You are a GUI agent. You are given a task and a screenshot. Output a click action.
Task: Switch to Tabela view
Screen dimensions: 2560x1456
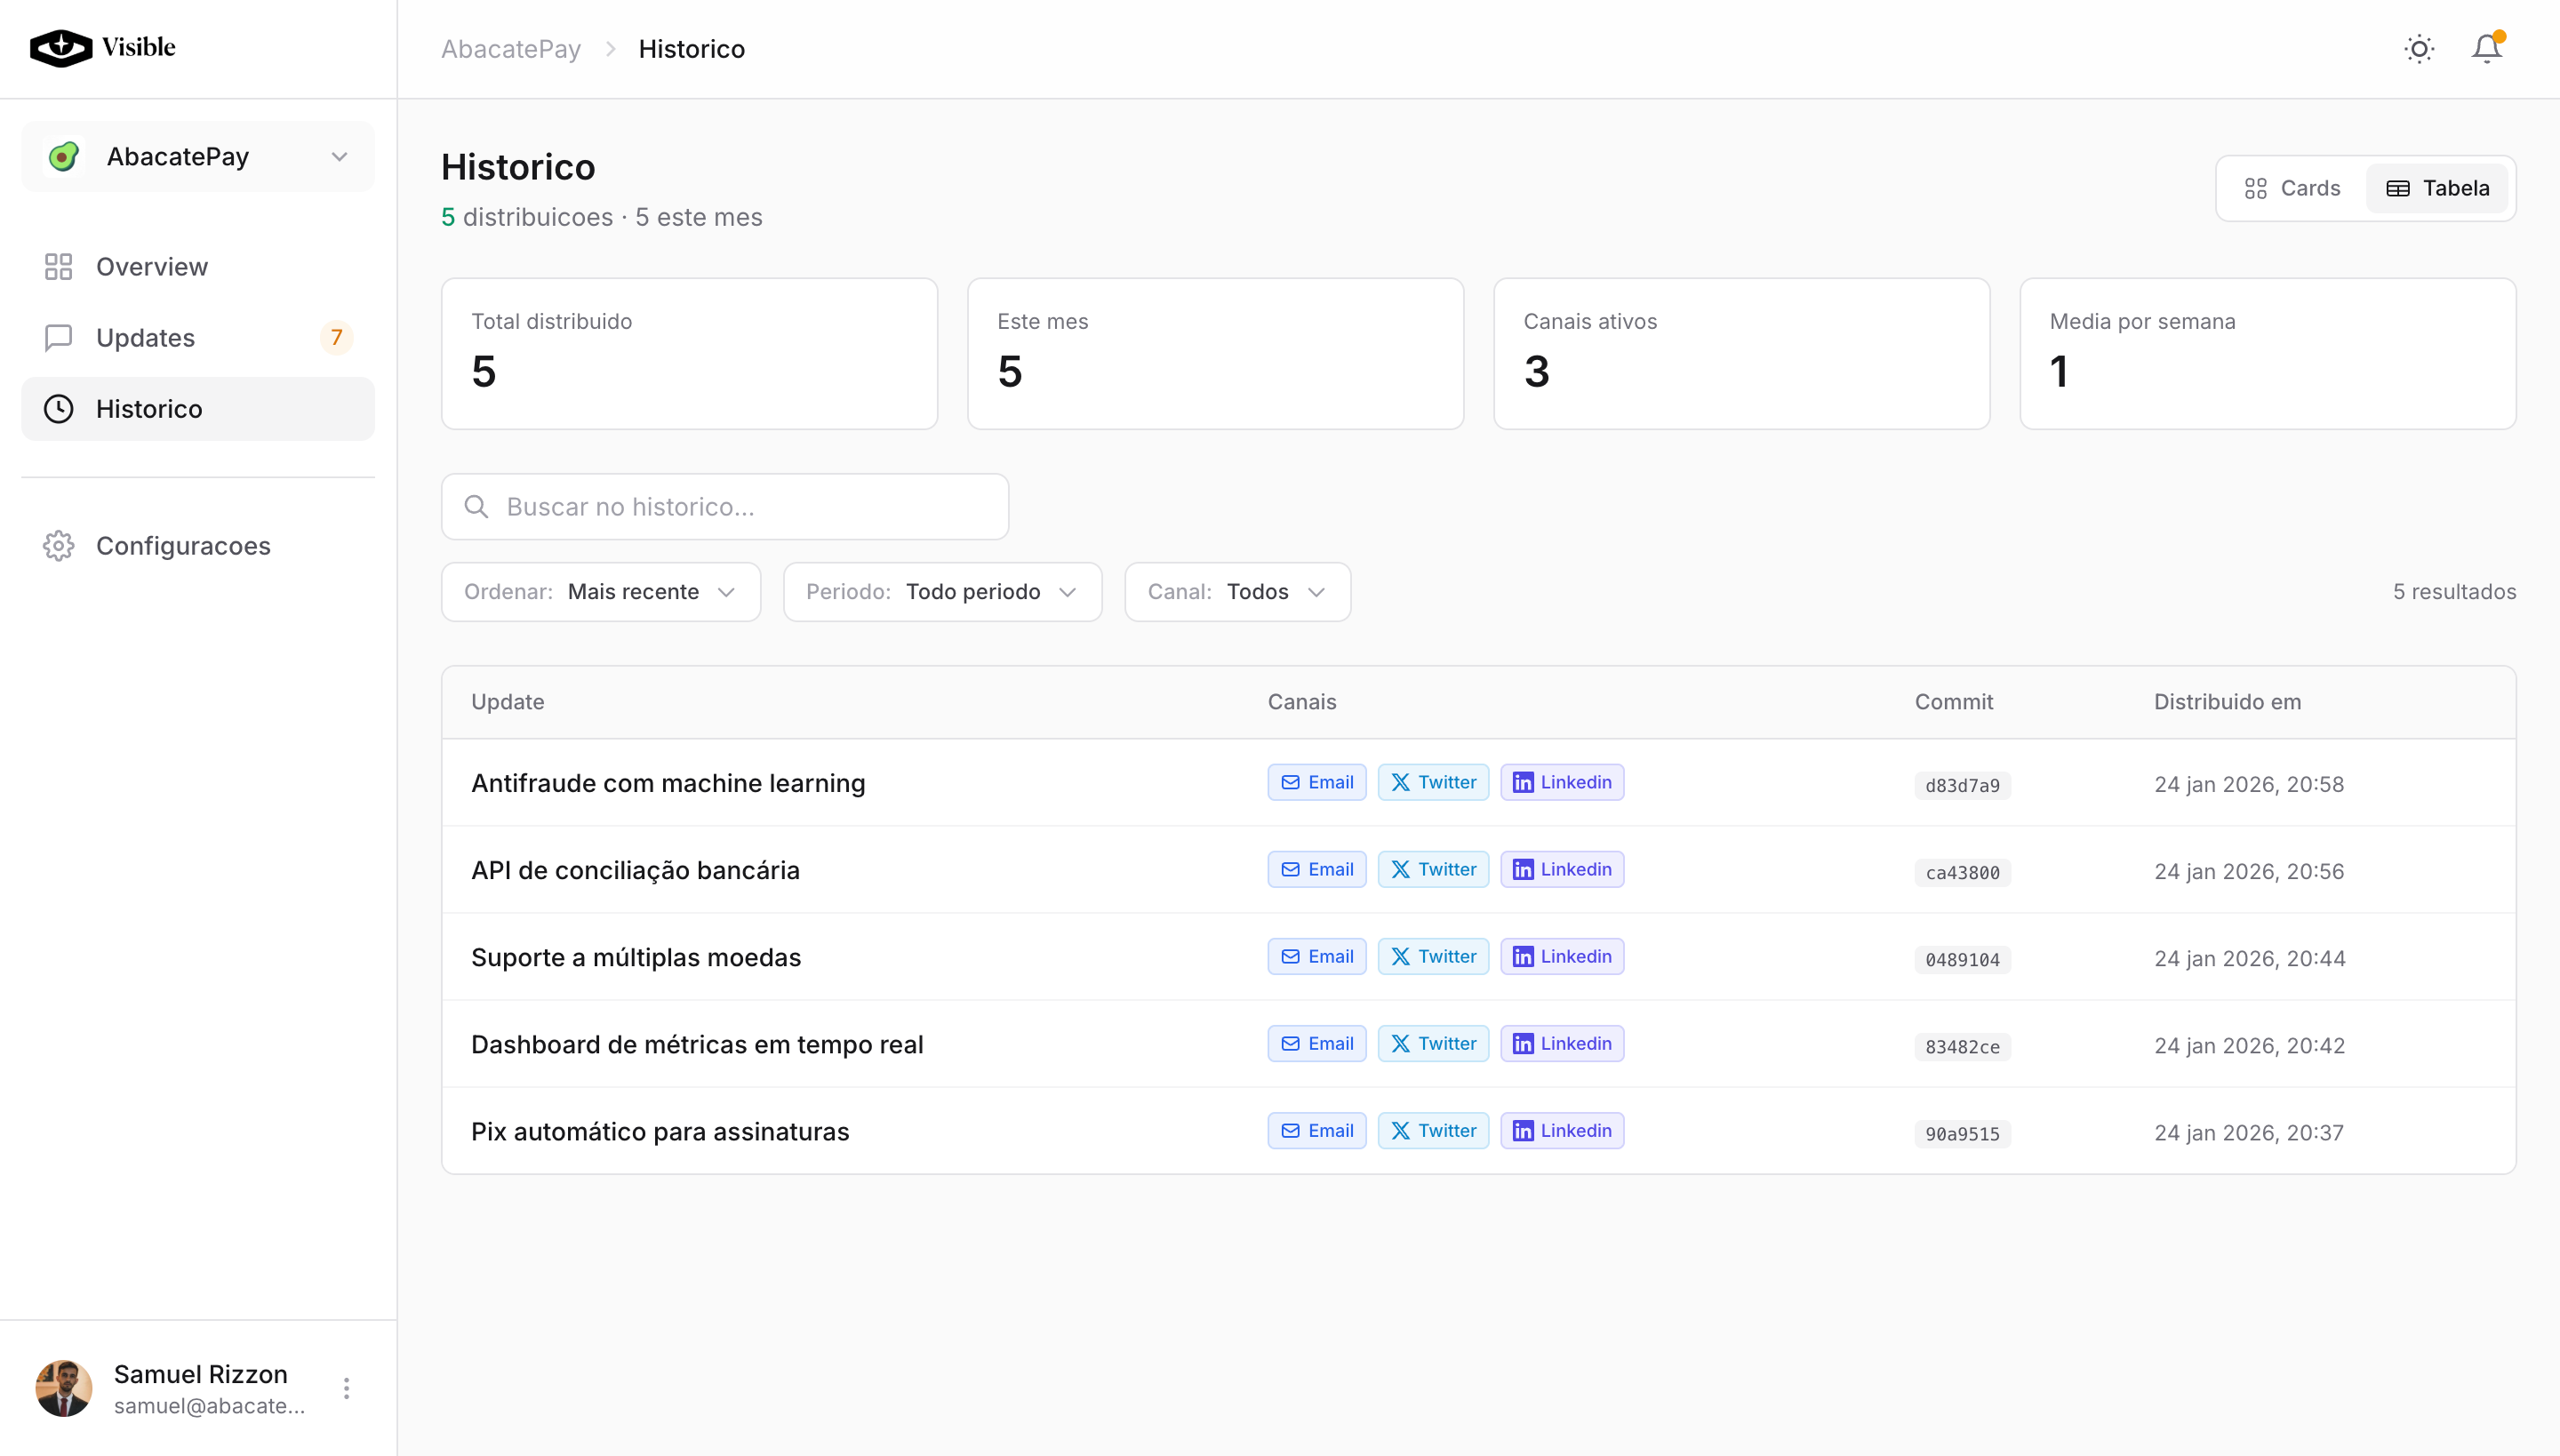tap(2437, 189)
